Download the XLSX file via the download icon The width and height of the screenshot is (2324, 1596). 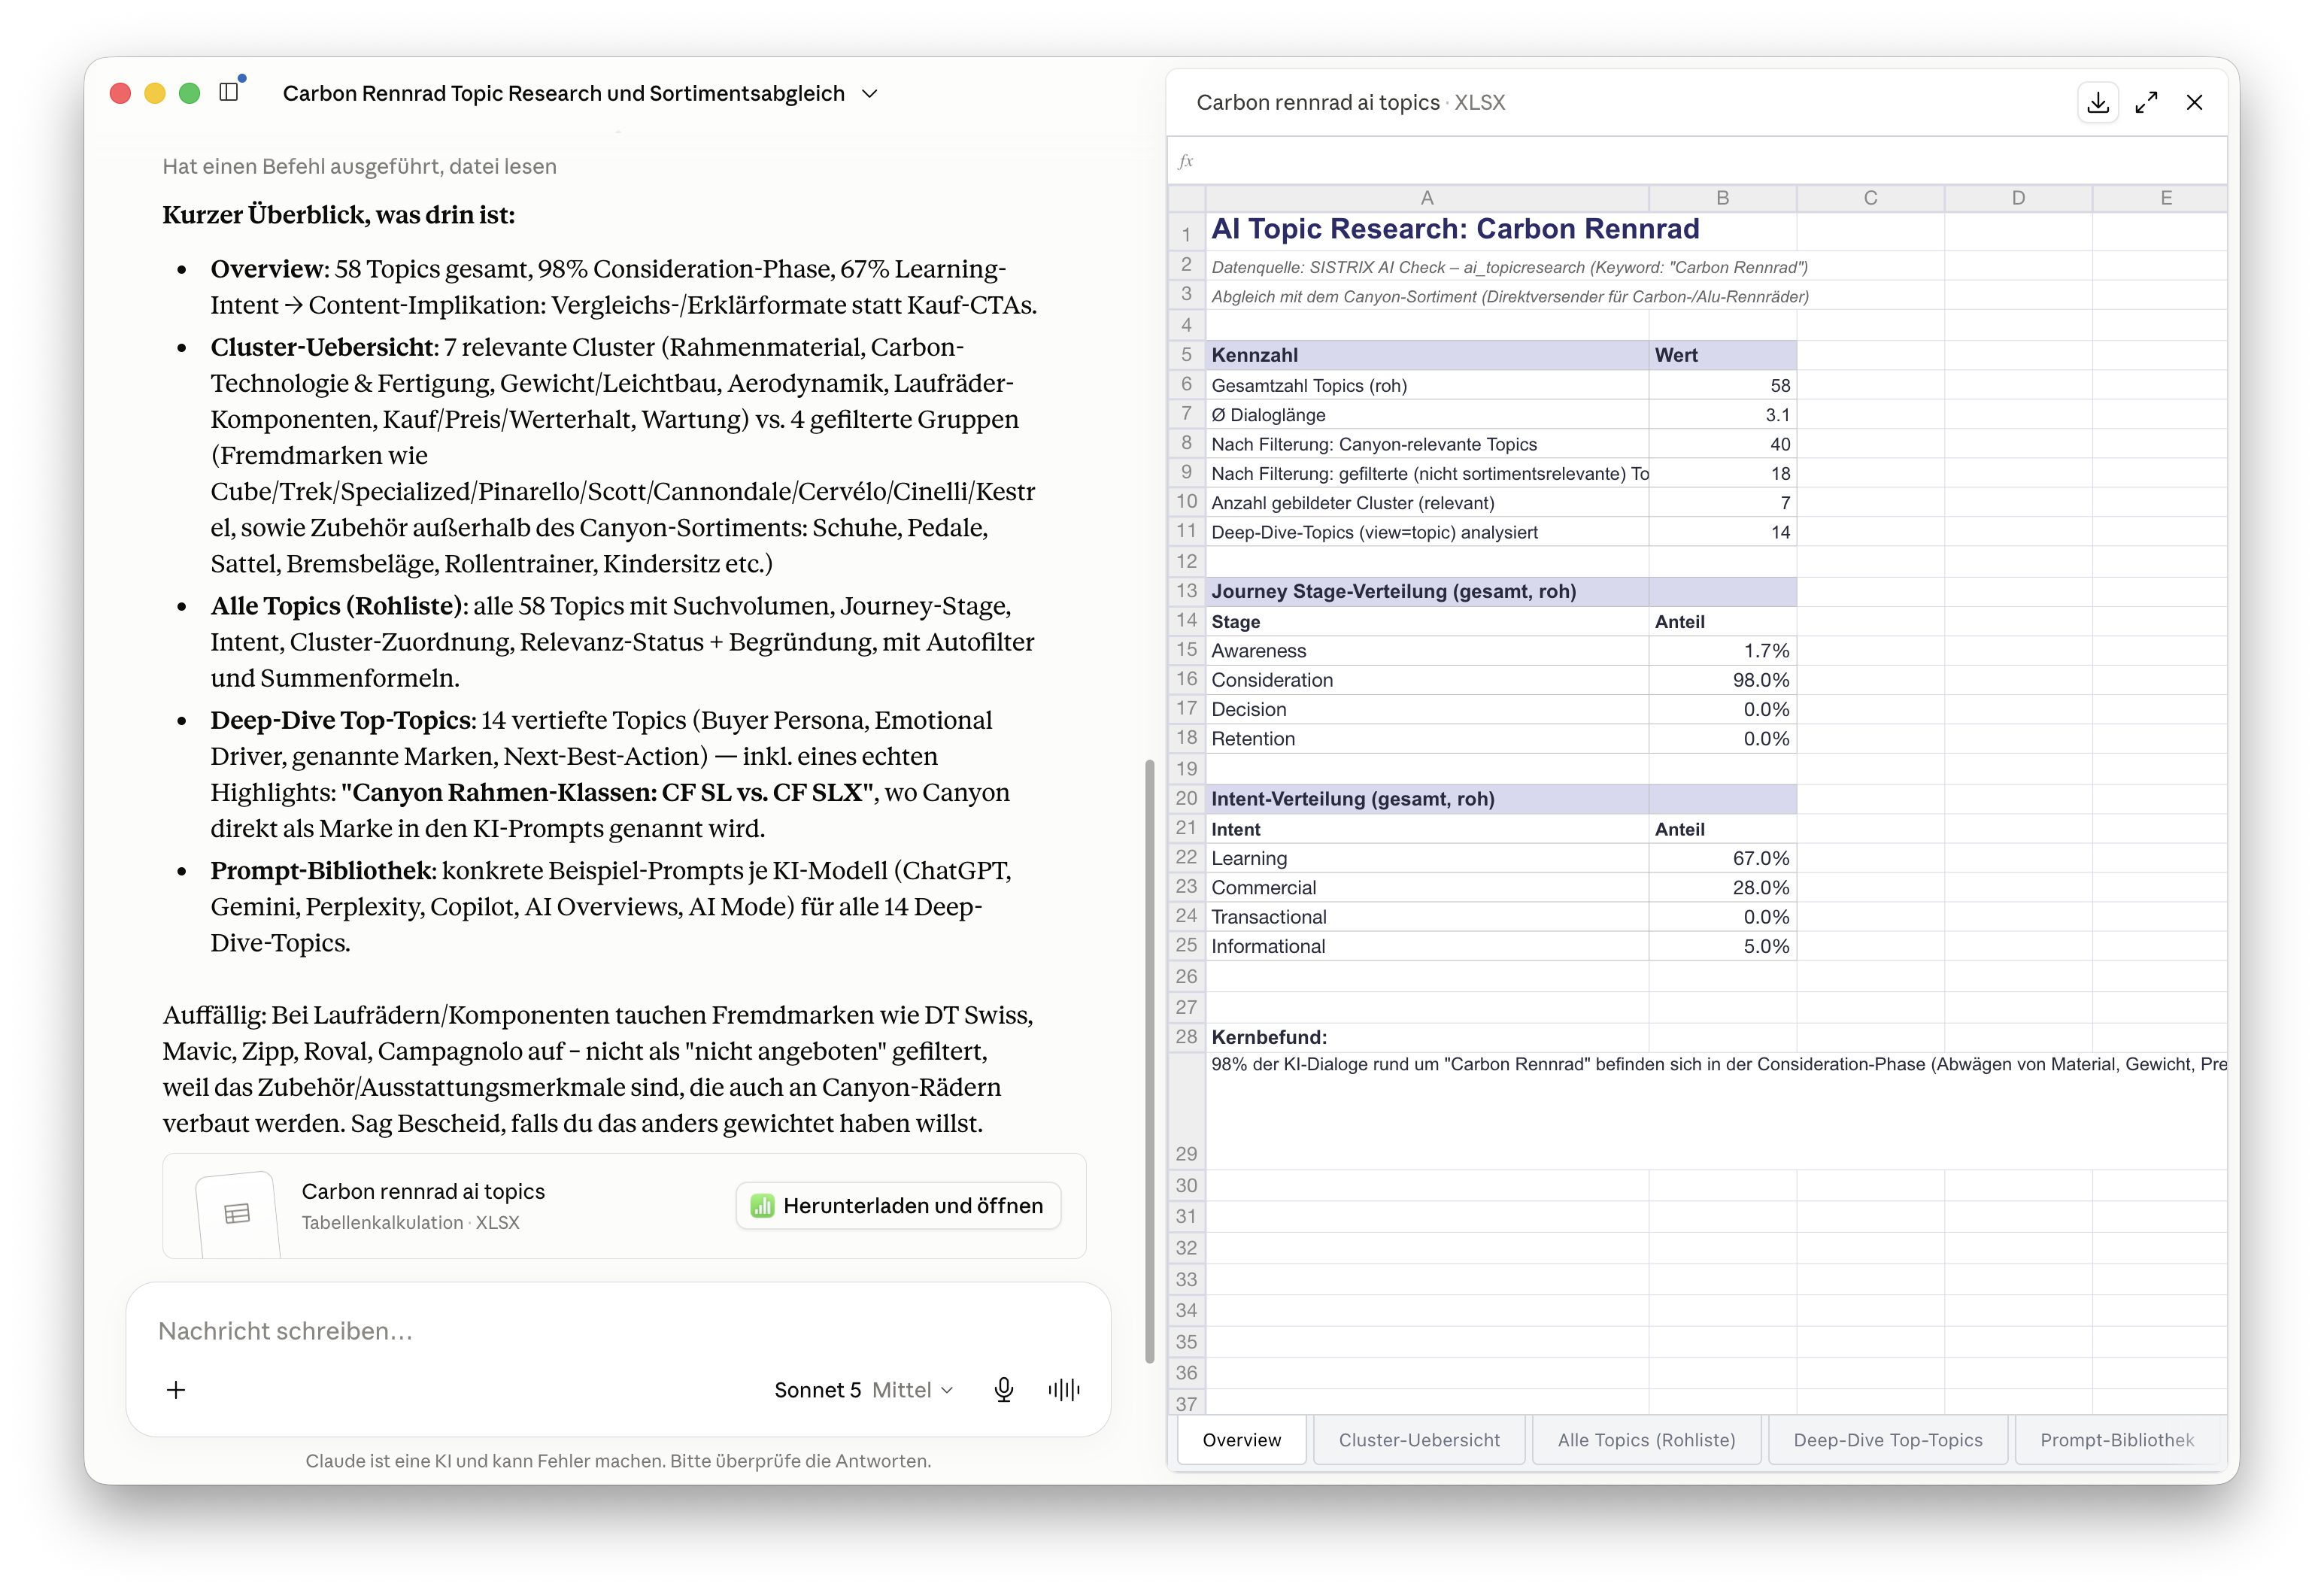point(2098,102)
